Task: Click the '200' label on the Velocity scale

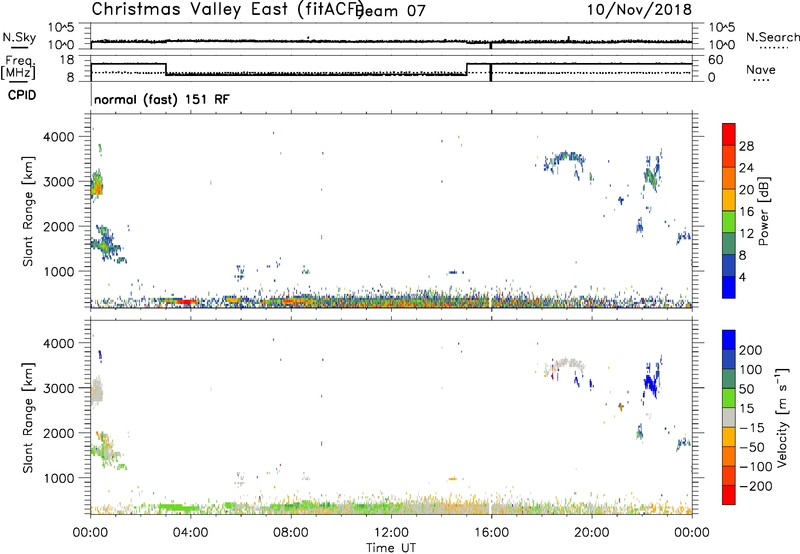Action: click(751, 350)
